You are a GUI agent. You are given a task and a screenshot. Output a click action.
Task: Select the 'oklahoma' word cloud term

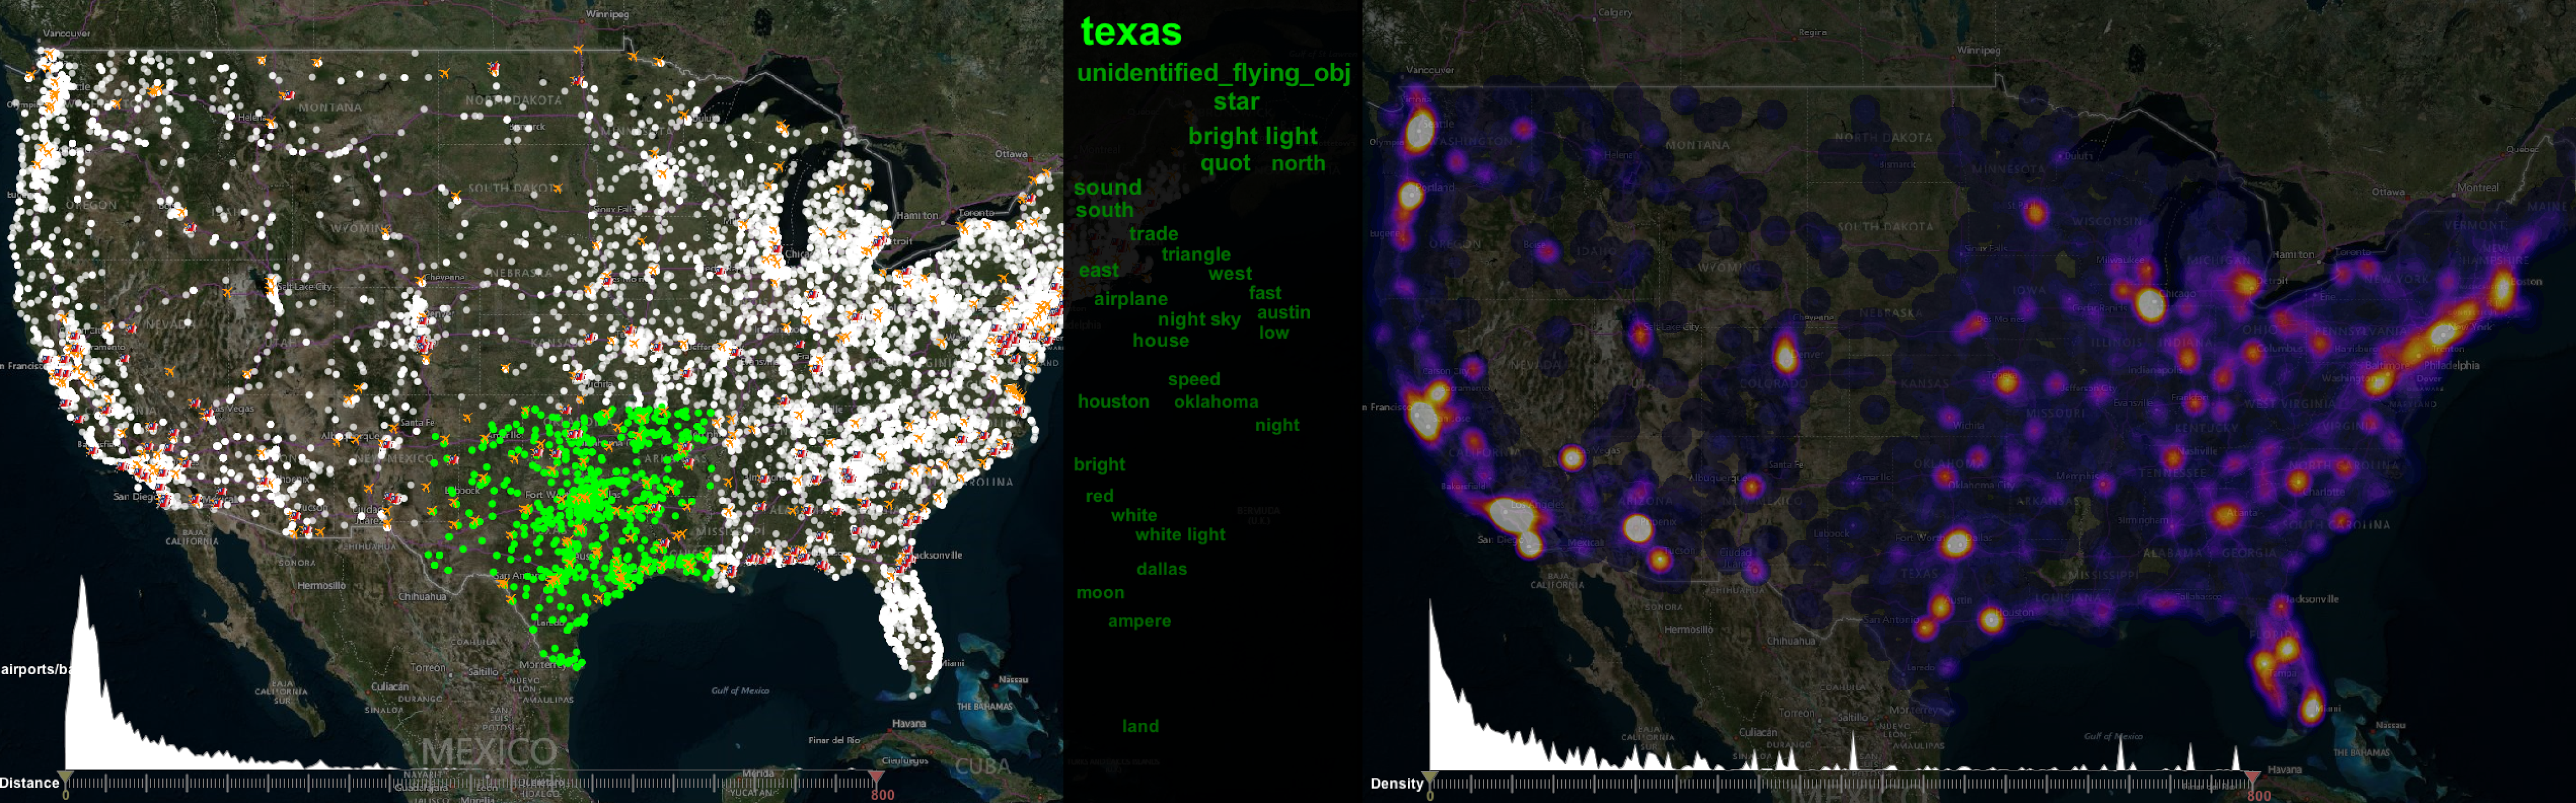[x=1216, y=401]
